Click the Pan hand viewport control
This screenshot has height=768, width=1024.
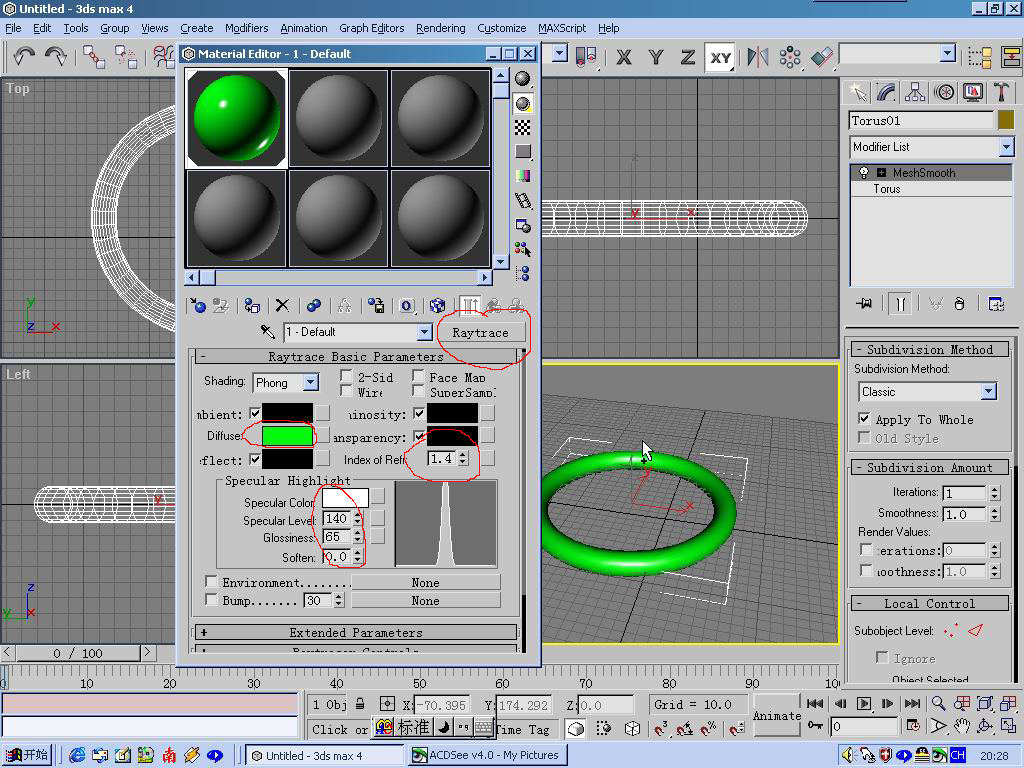[x=962, y=726]
